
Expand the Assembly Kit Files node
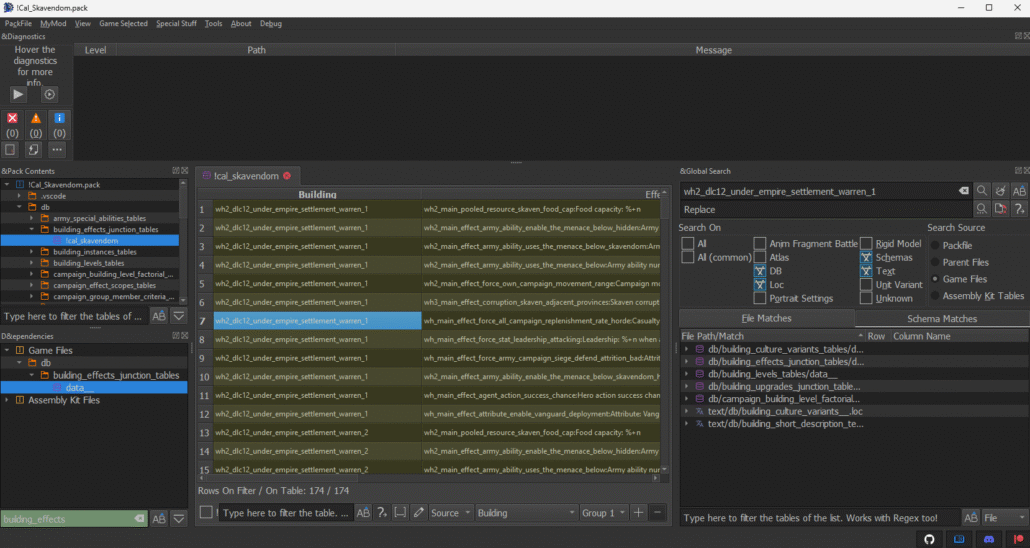coord(8,400)
